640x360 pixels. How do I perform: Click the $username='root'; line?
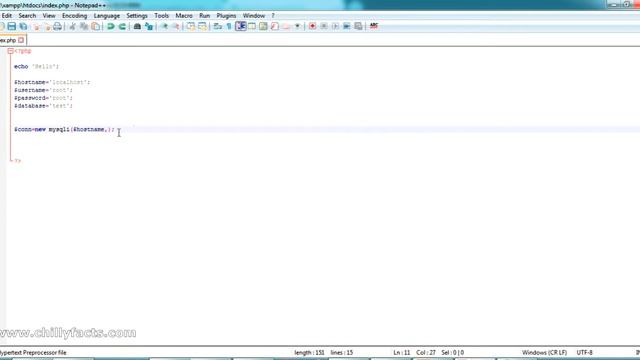tap(43, 90)
